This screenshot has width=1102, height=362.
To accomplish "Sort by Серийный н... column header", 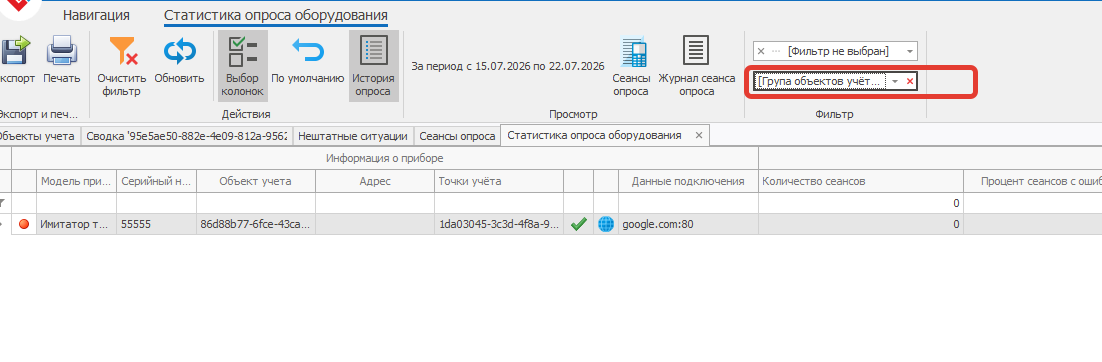I will click(x=157, y=181).
